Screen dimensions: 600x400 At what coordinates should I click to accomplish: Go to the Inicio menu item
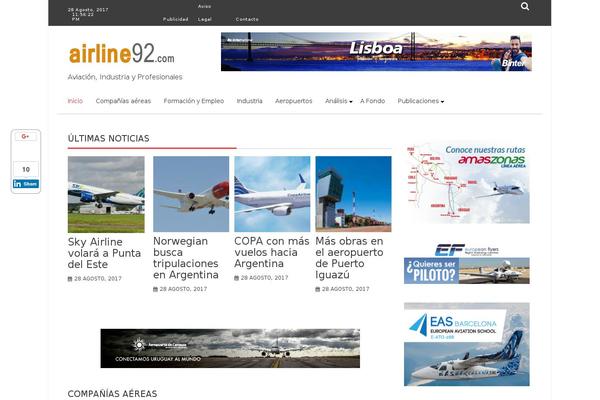[75, 101]
